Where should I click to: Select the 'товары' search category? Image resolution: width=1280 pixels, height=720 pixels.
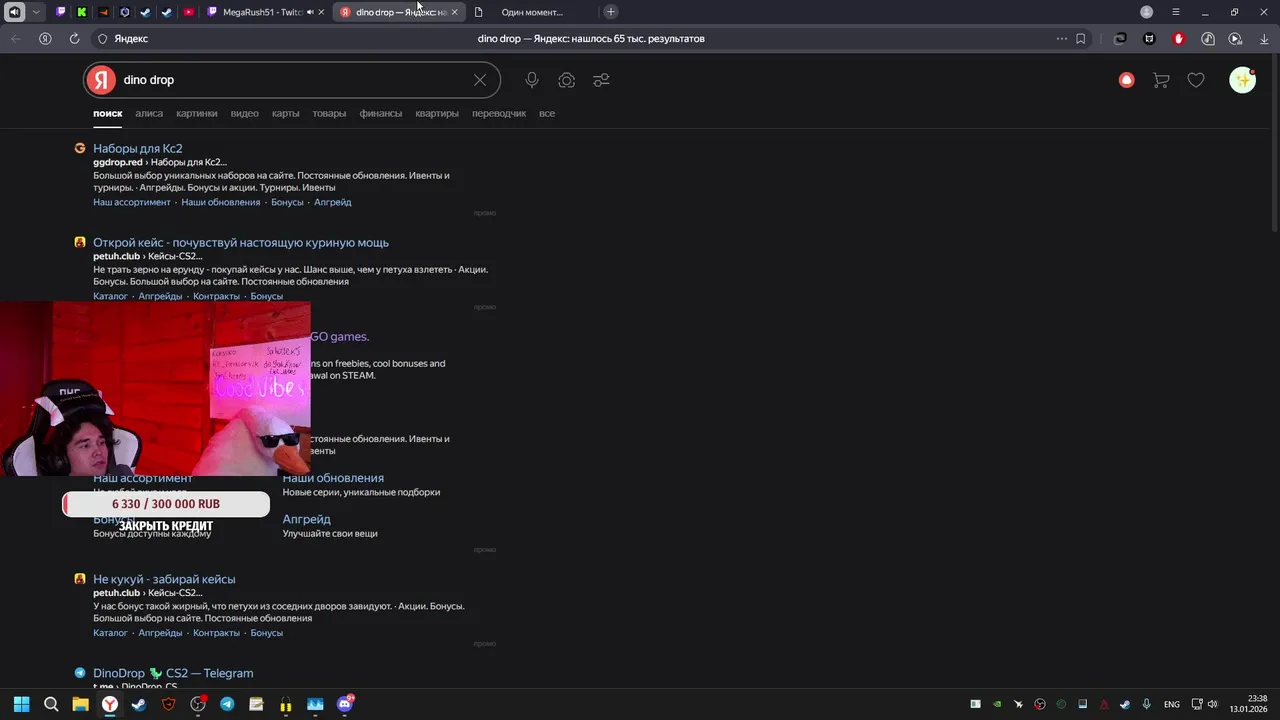[x=329, y=113]
